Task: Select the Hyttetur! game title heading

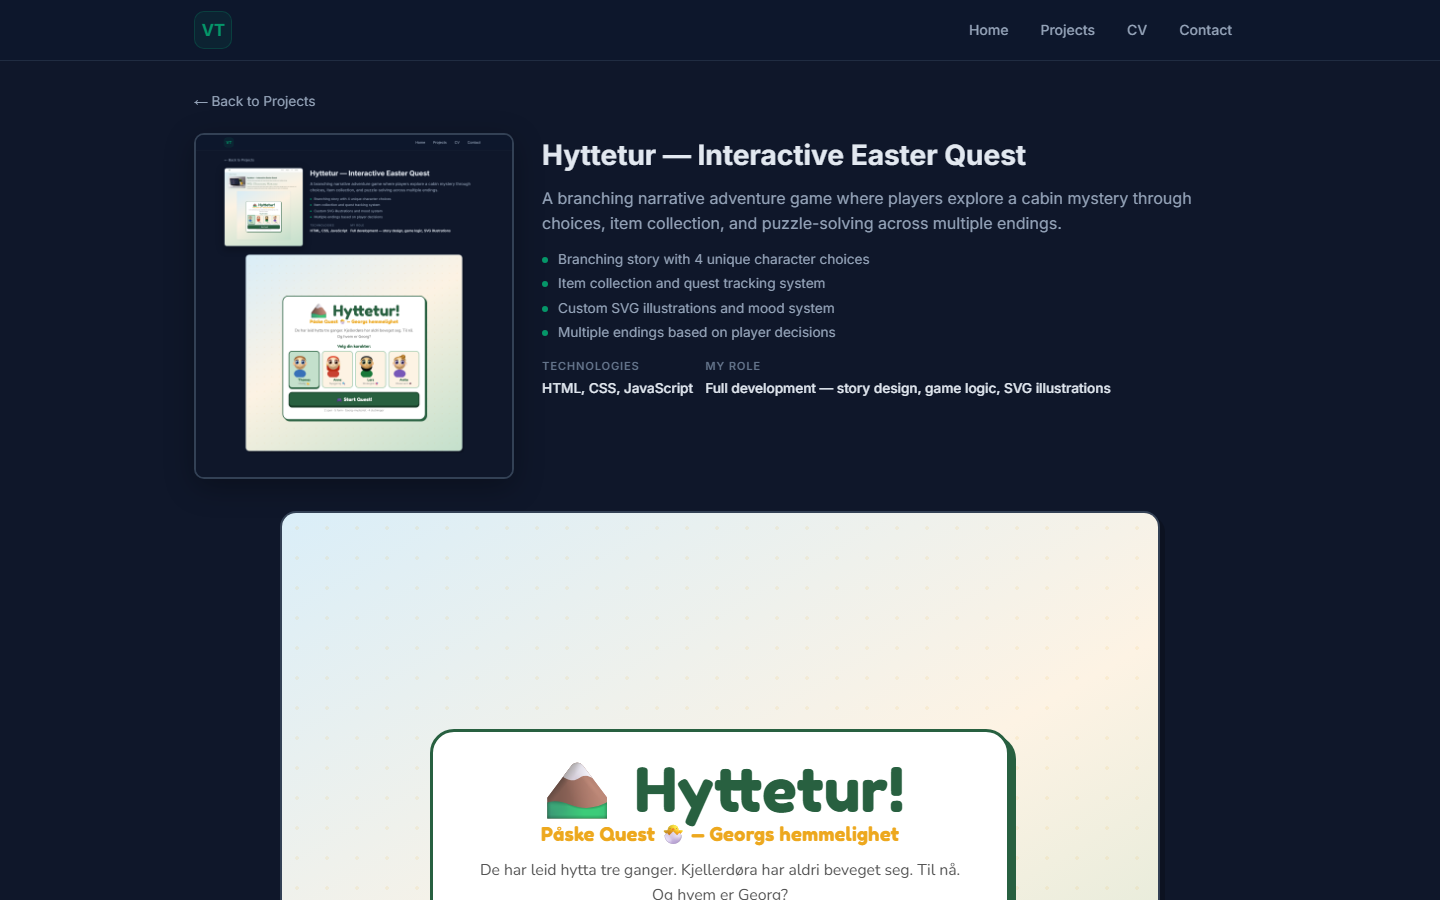Action: pyautogui.click(x=769, y=790)
